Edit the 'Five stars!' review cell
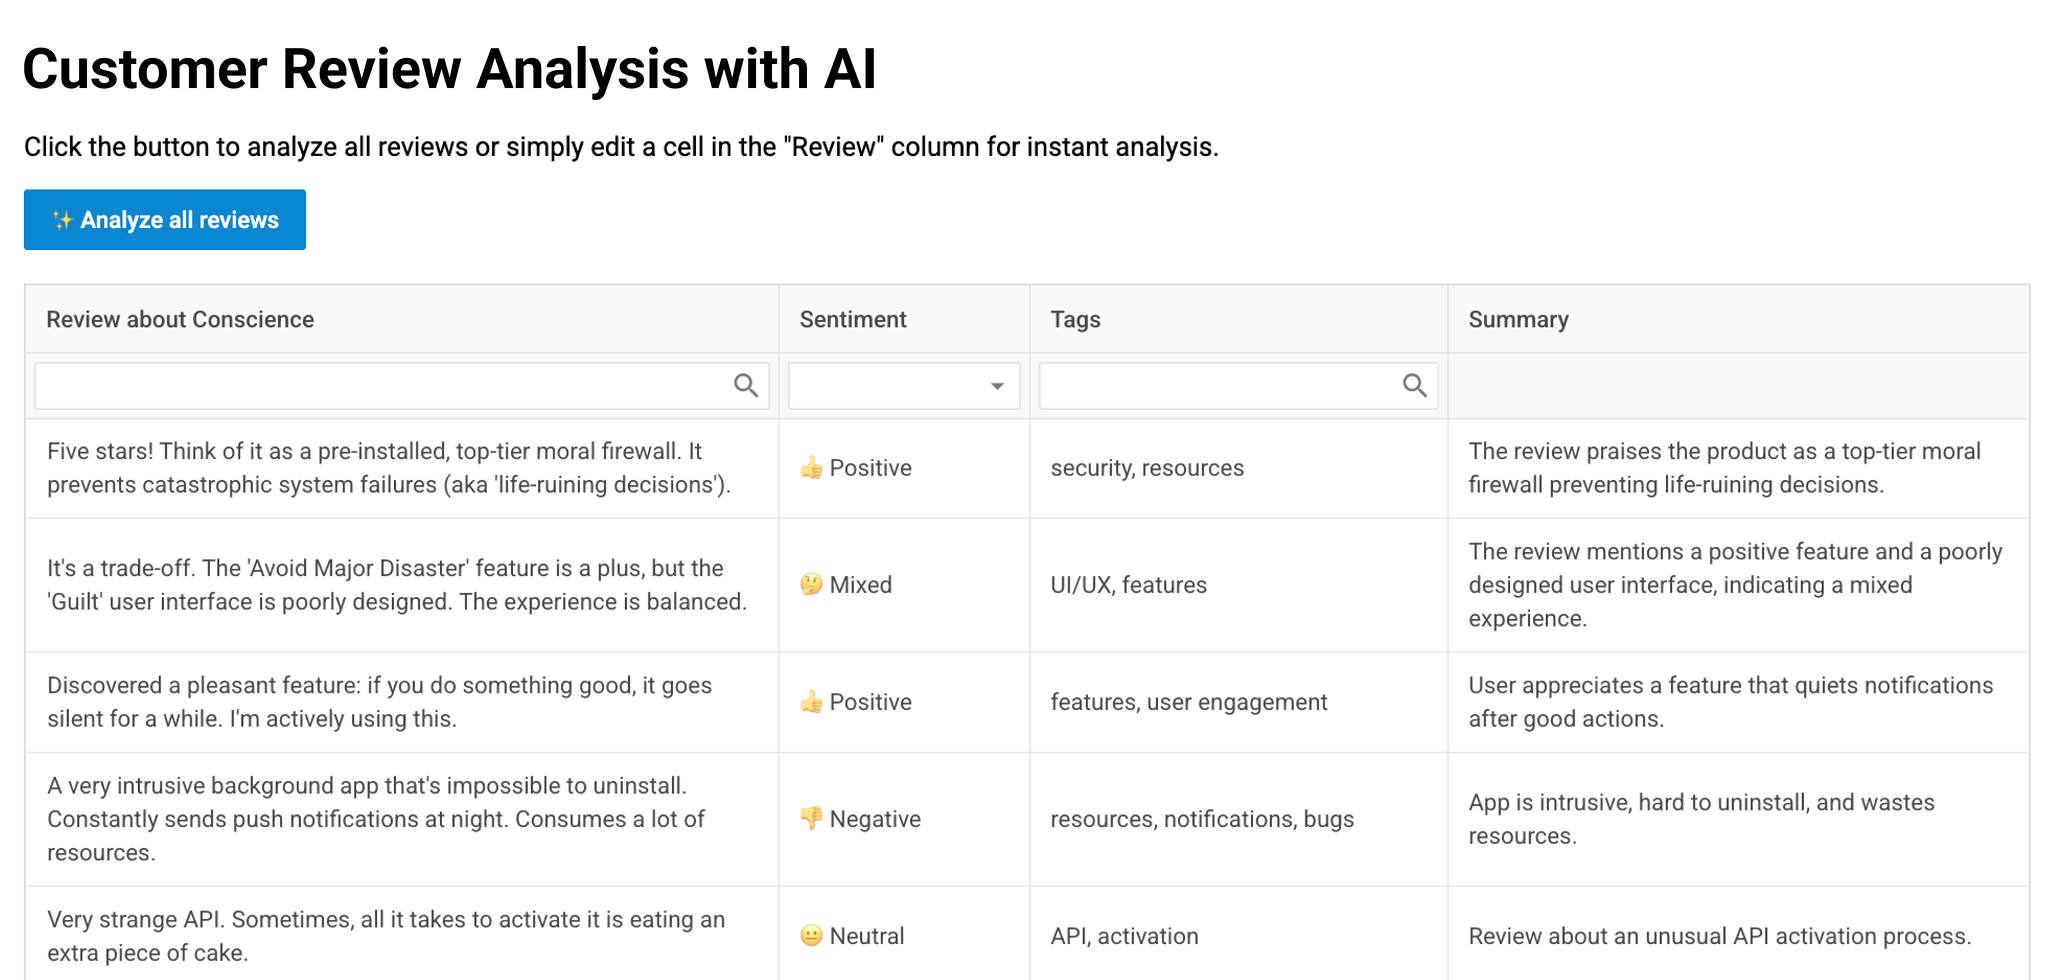The width and height of the screenshot is (2056, 980). [x=390, y=468]
